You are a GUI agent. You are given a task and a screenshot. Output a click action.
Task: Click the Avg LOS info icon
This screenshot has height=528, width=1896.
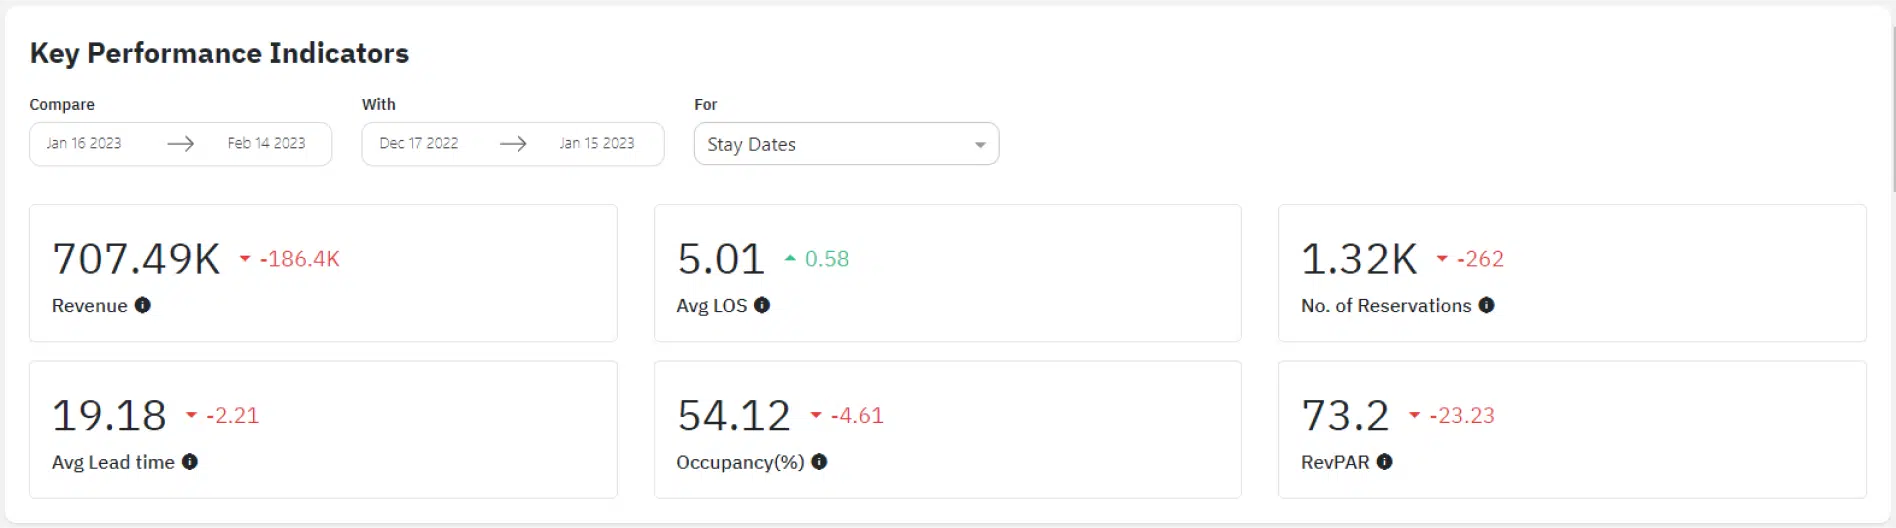[762, 305]
